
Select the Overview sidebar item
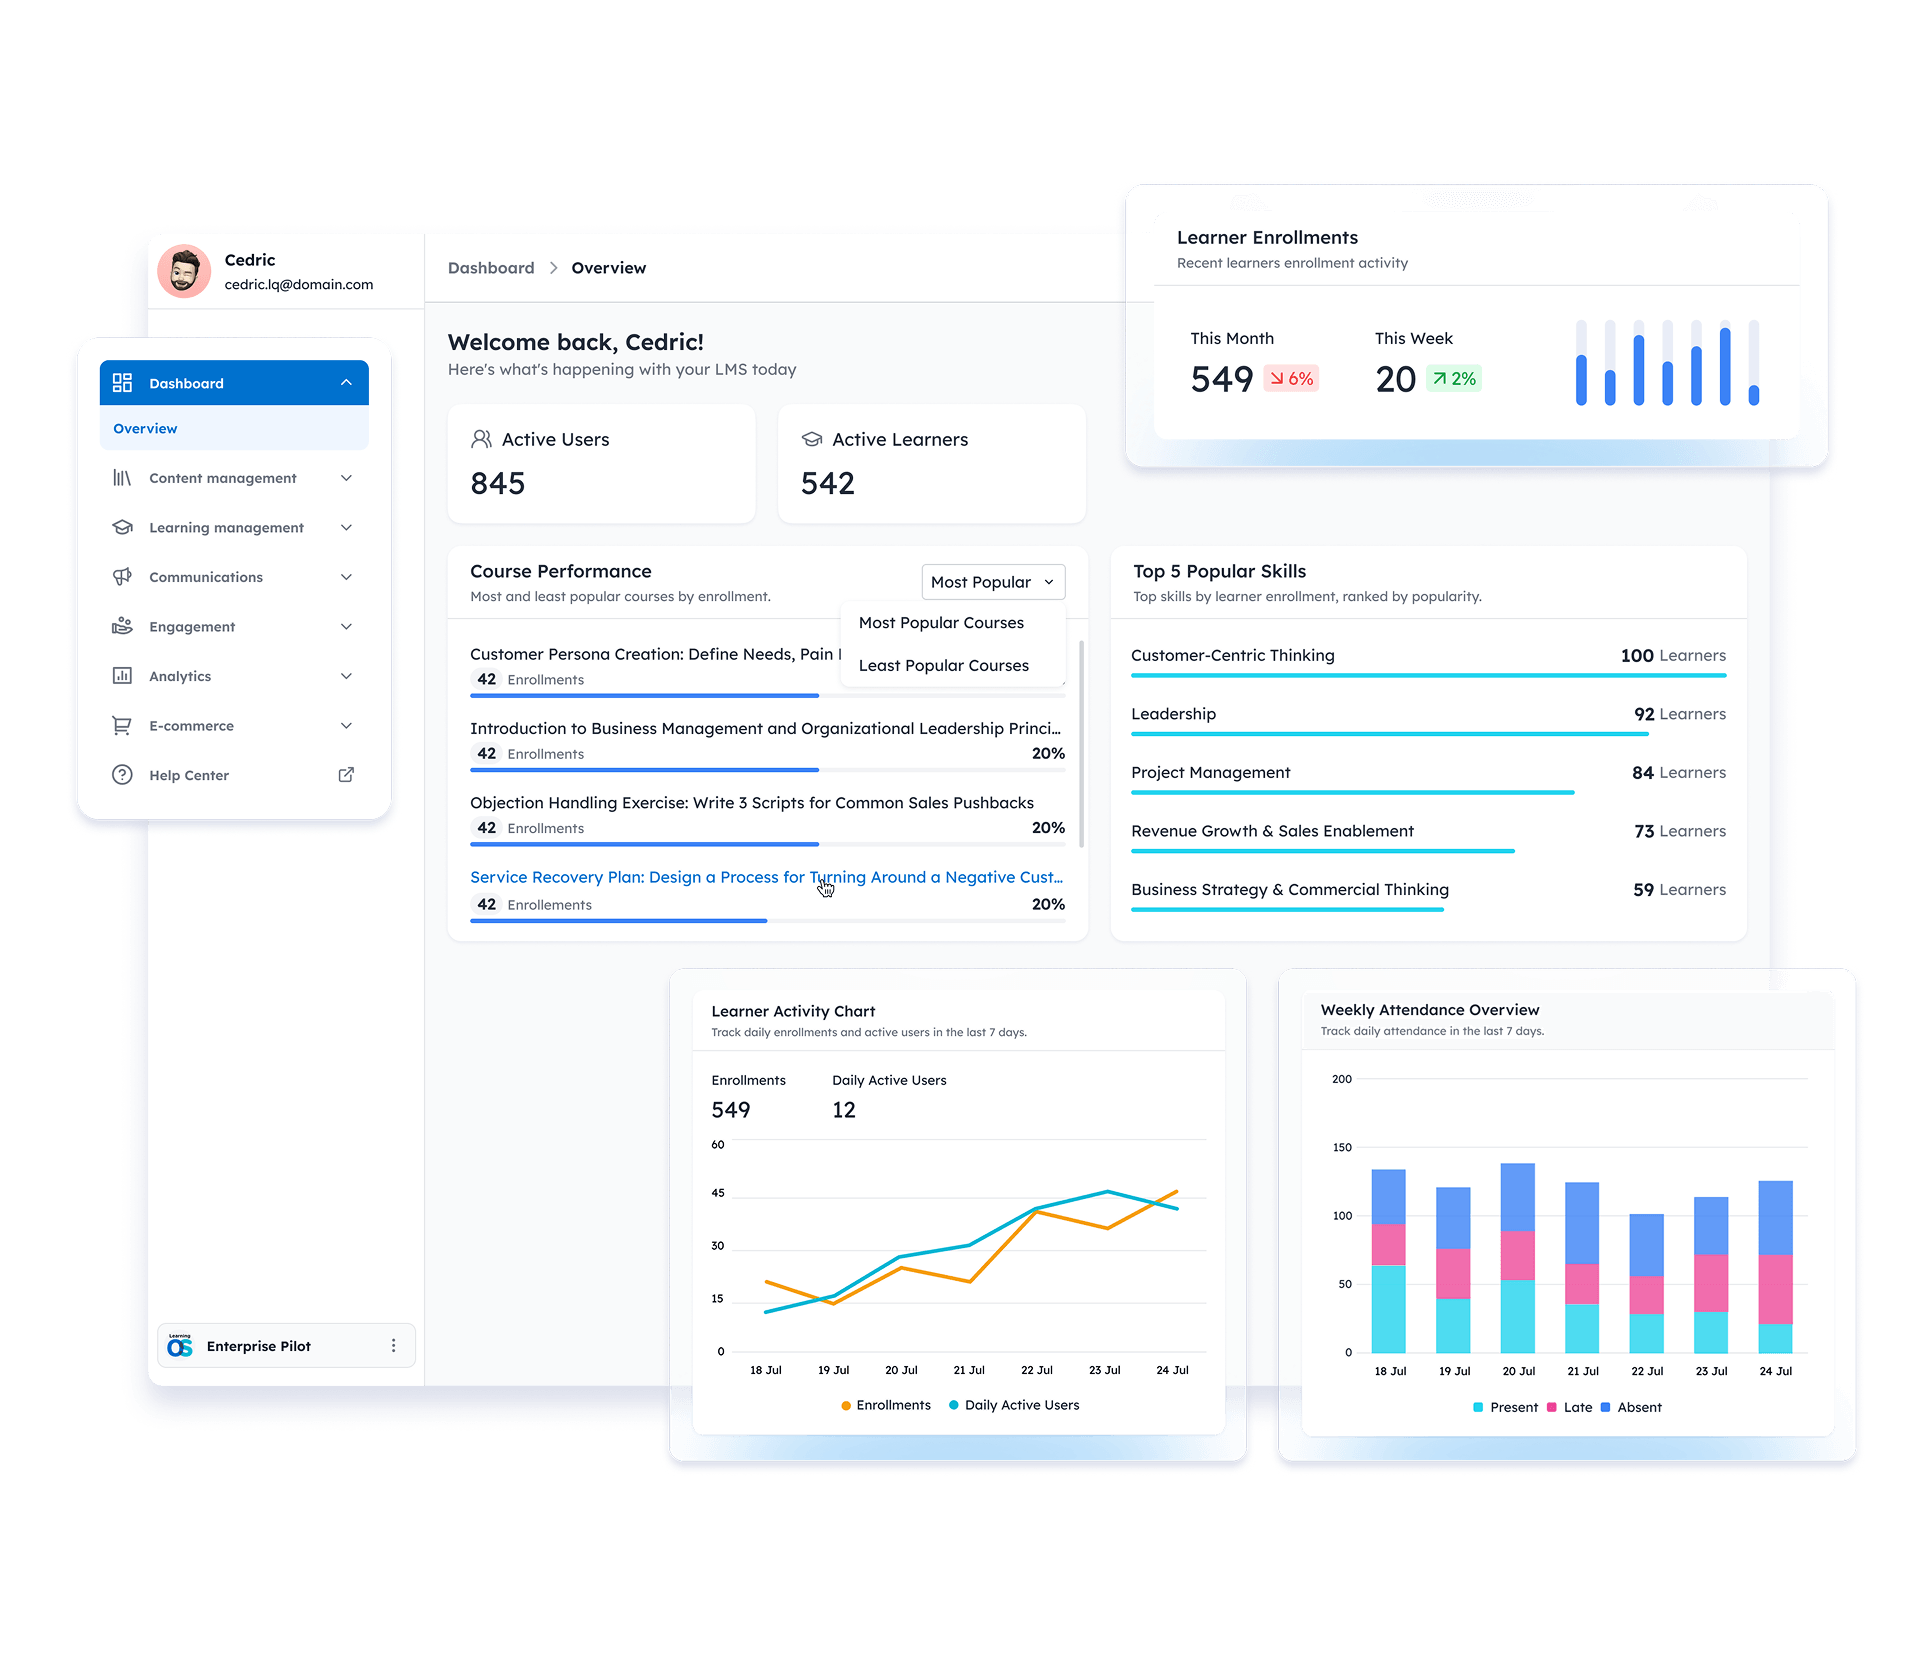pos(146,429)
